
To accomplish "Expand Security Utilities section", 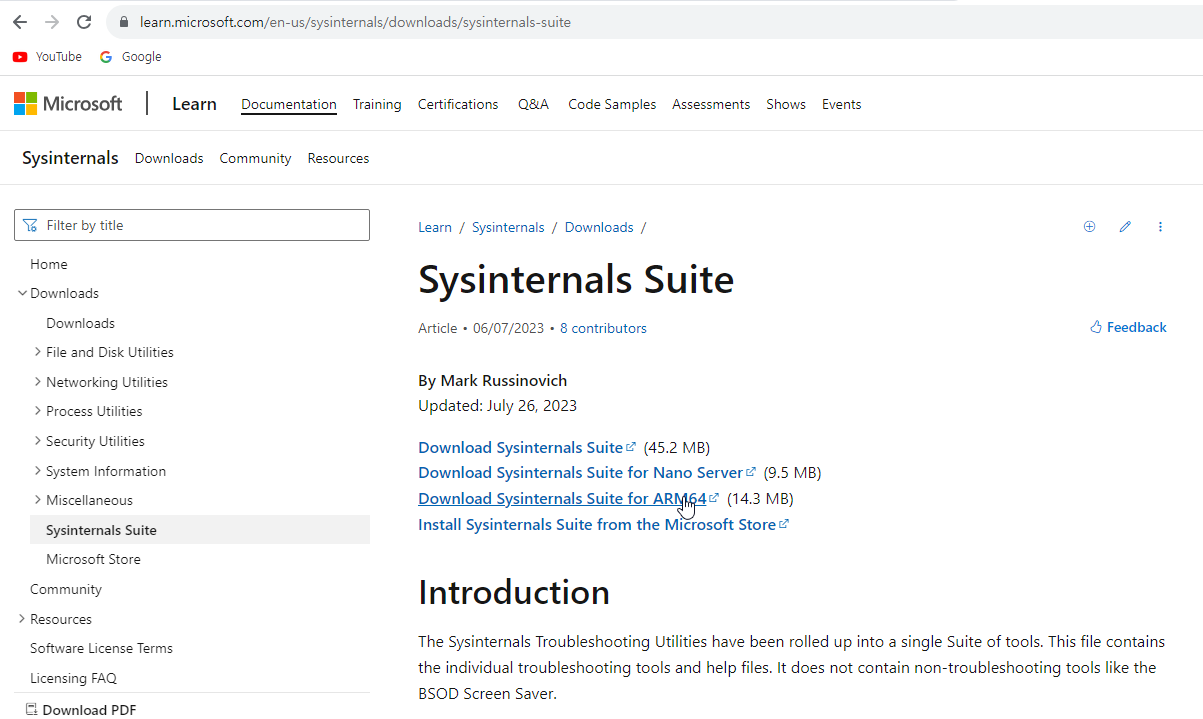I will pos(38,441).
